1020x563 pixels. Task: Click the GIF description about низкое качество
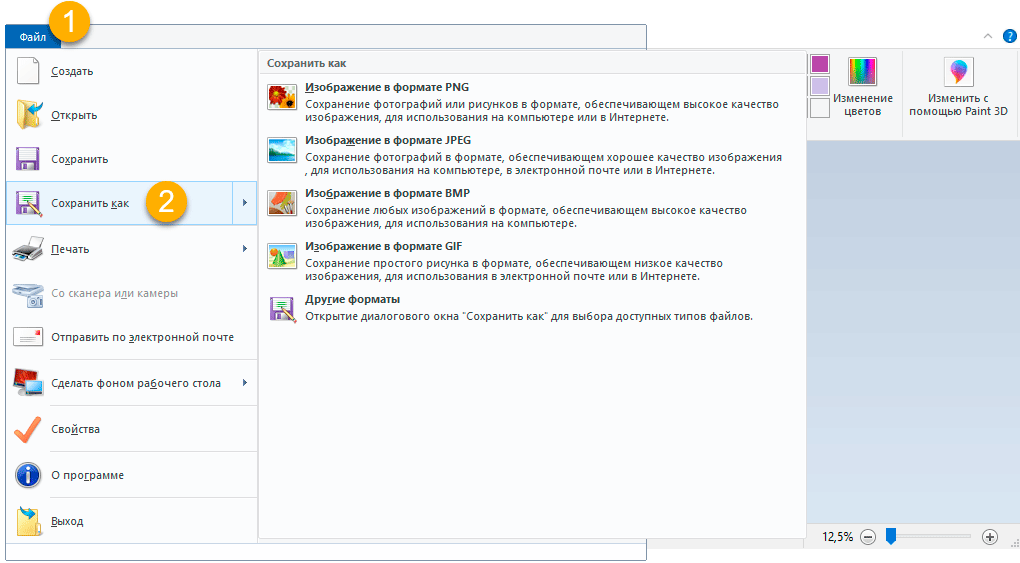(x=514, y=269)
